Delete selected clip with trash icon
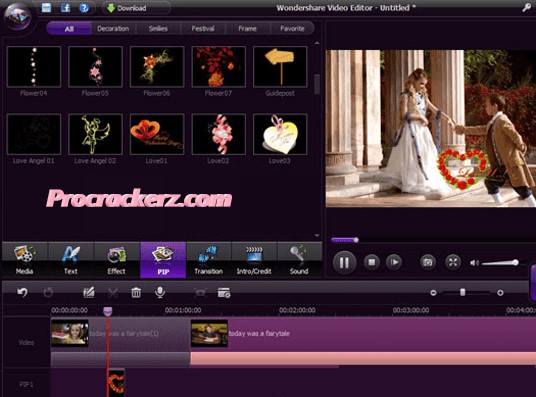 click(136, 293)
